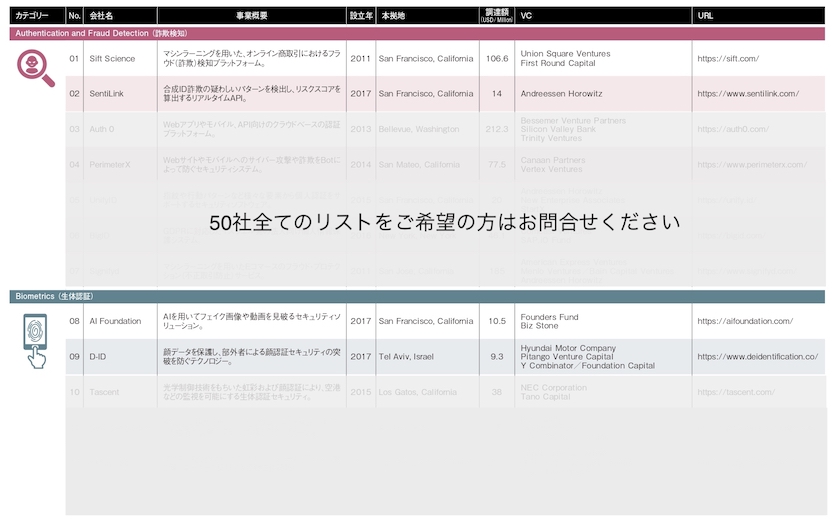Click the Hyundai Motor Company entry
This screenshot has height=526, width=834.
pyautogui.click(x=568, y=348)
